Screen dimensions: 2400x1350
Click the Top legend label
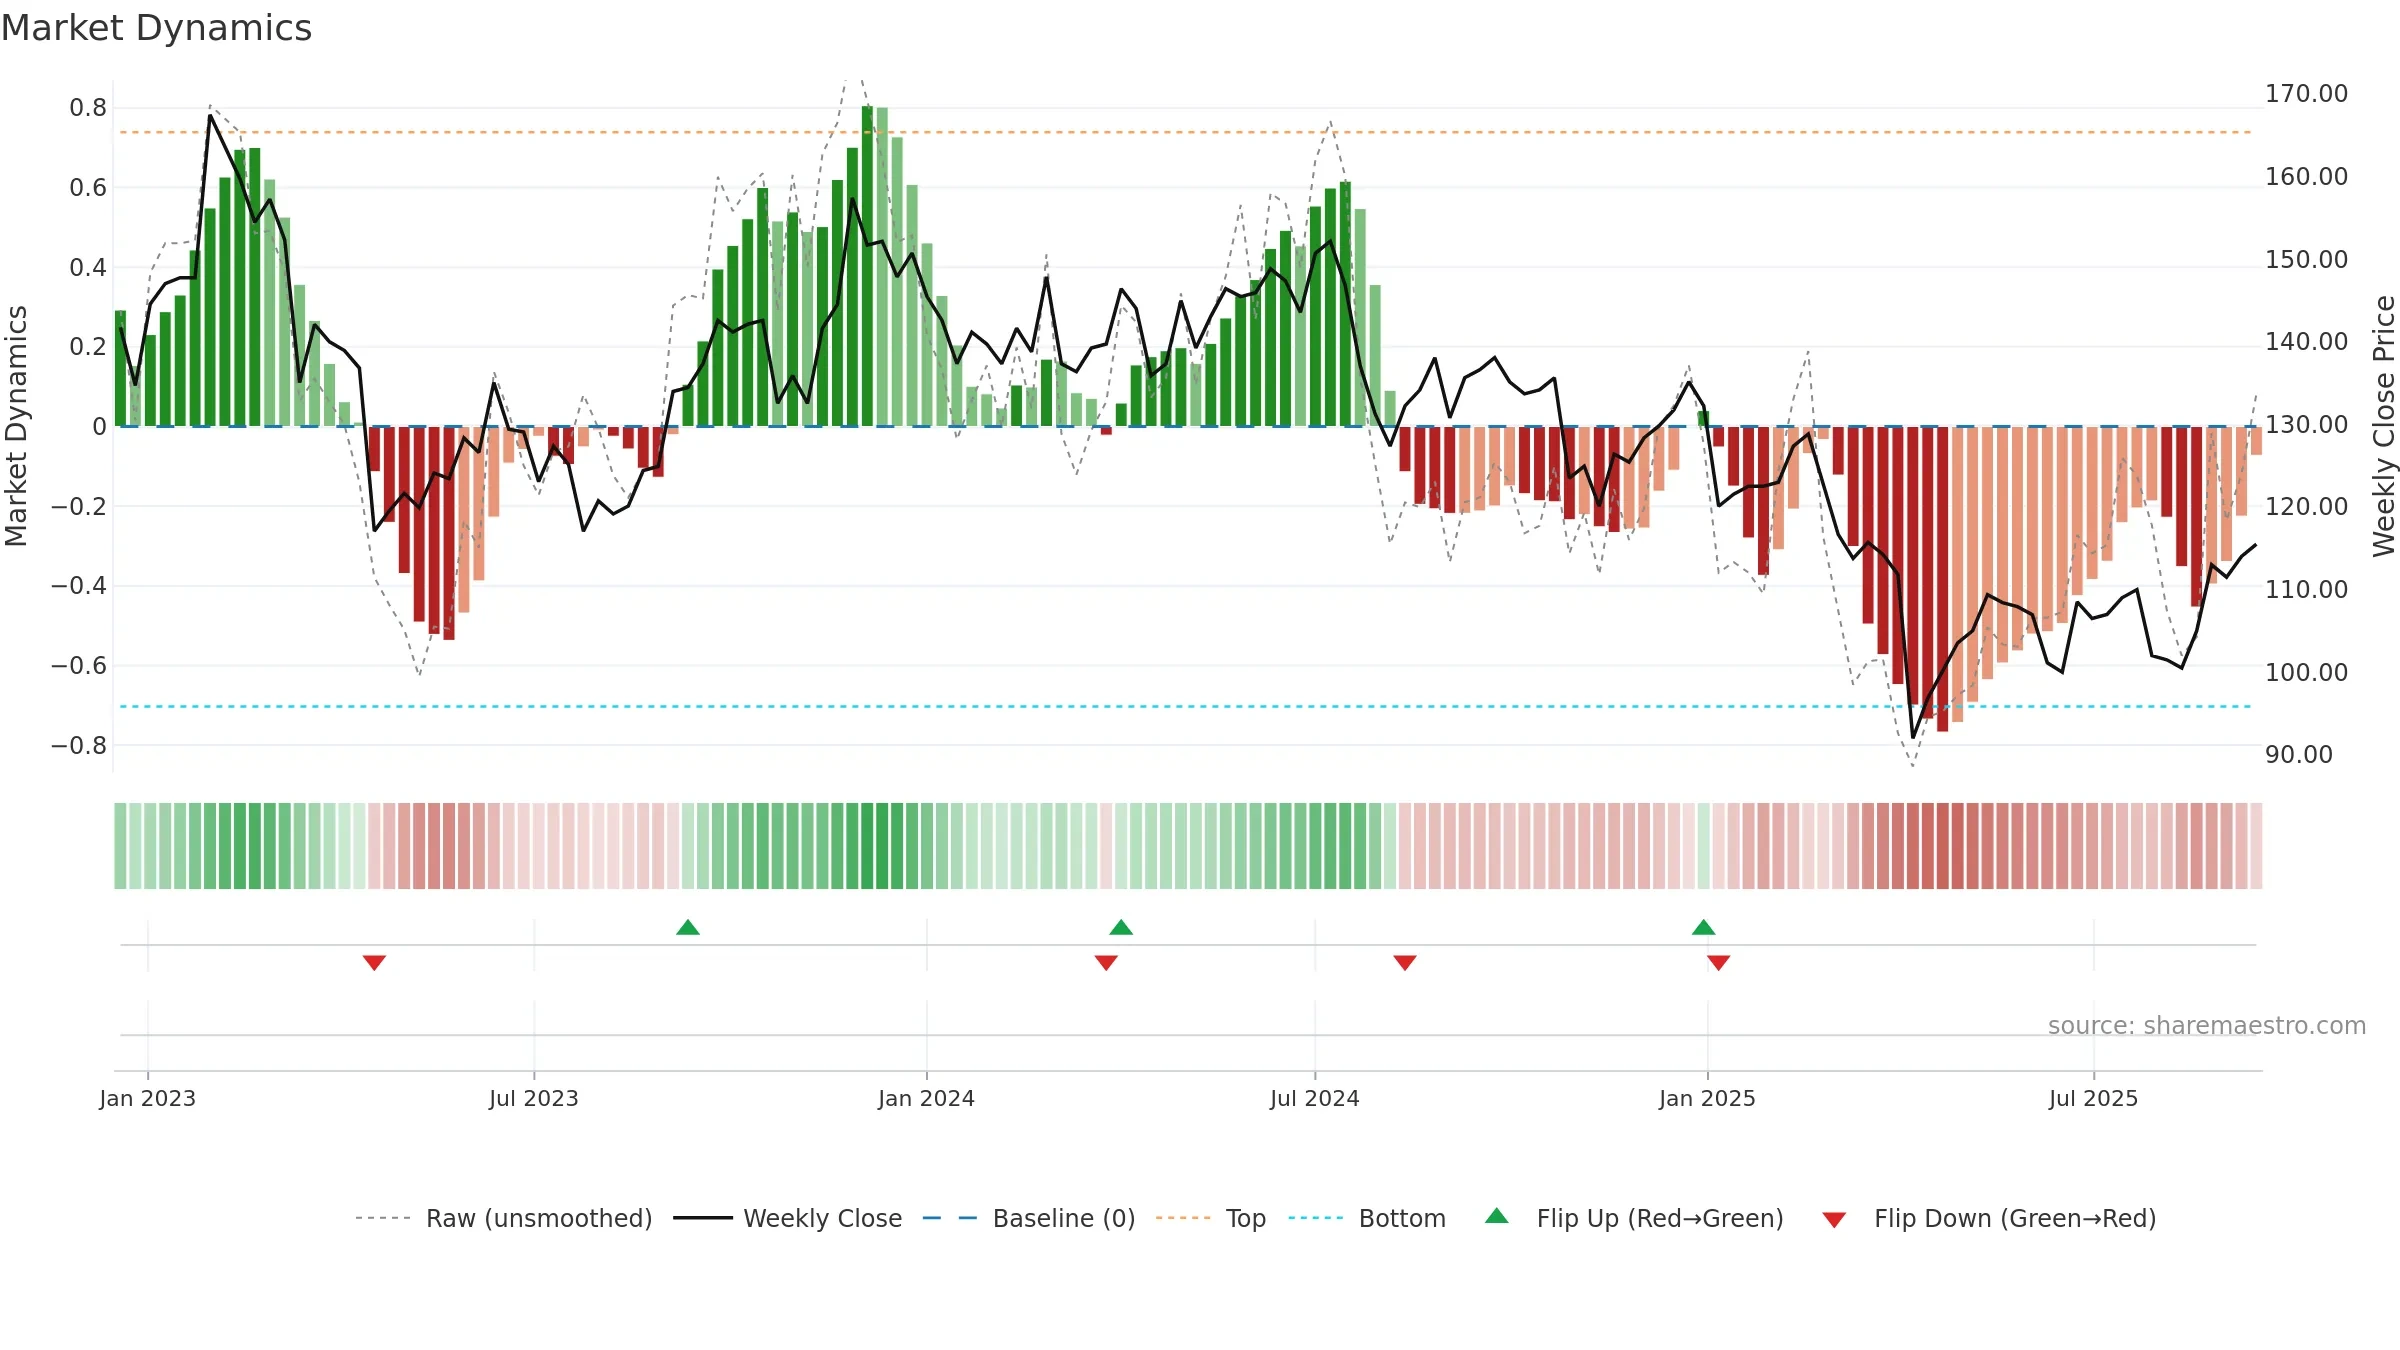coord(1246,1218)
